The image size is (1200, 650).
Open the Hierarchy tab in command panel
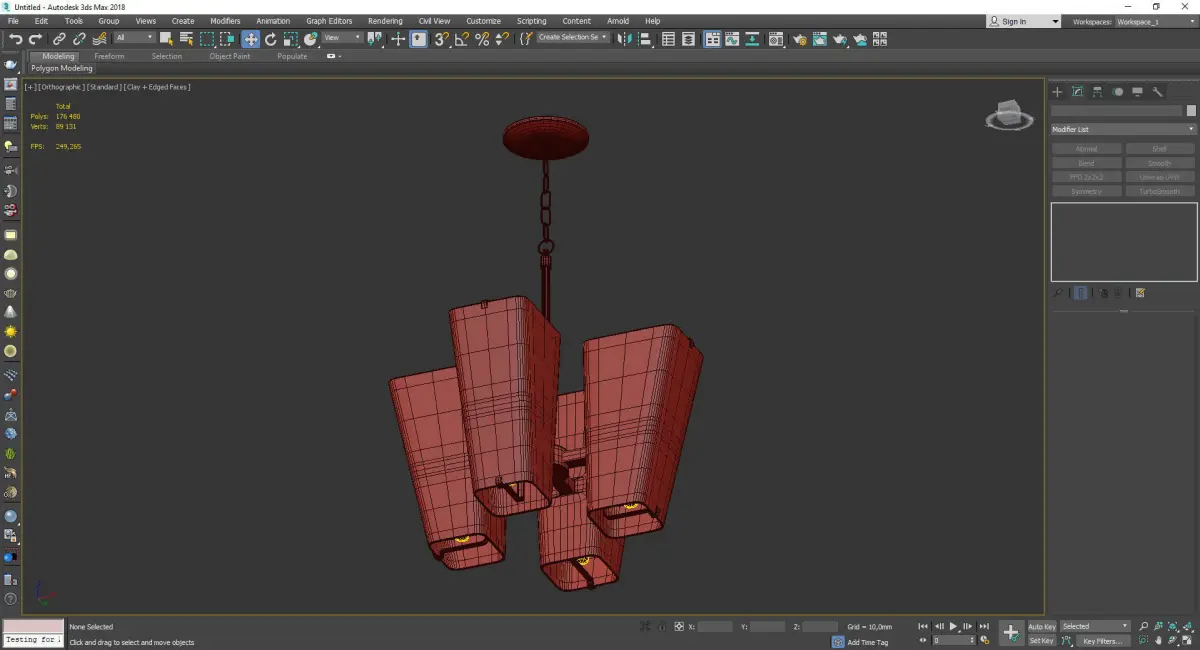(1097, 92)
